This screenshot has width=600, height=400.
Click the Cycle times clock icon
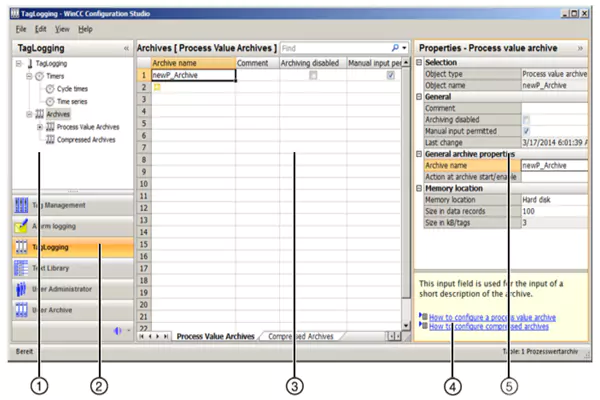click(50, 89)
